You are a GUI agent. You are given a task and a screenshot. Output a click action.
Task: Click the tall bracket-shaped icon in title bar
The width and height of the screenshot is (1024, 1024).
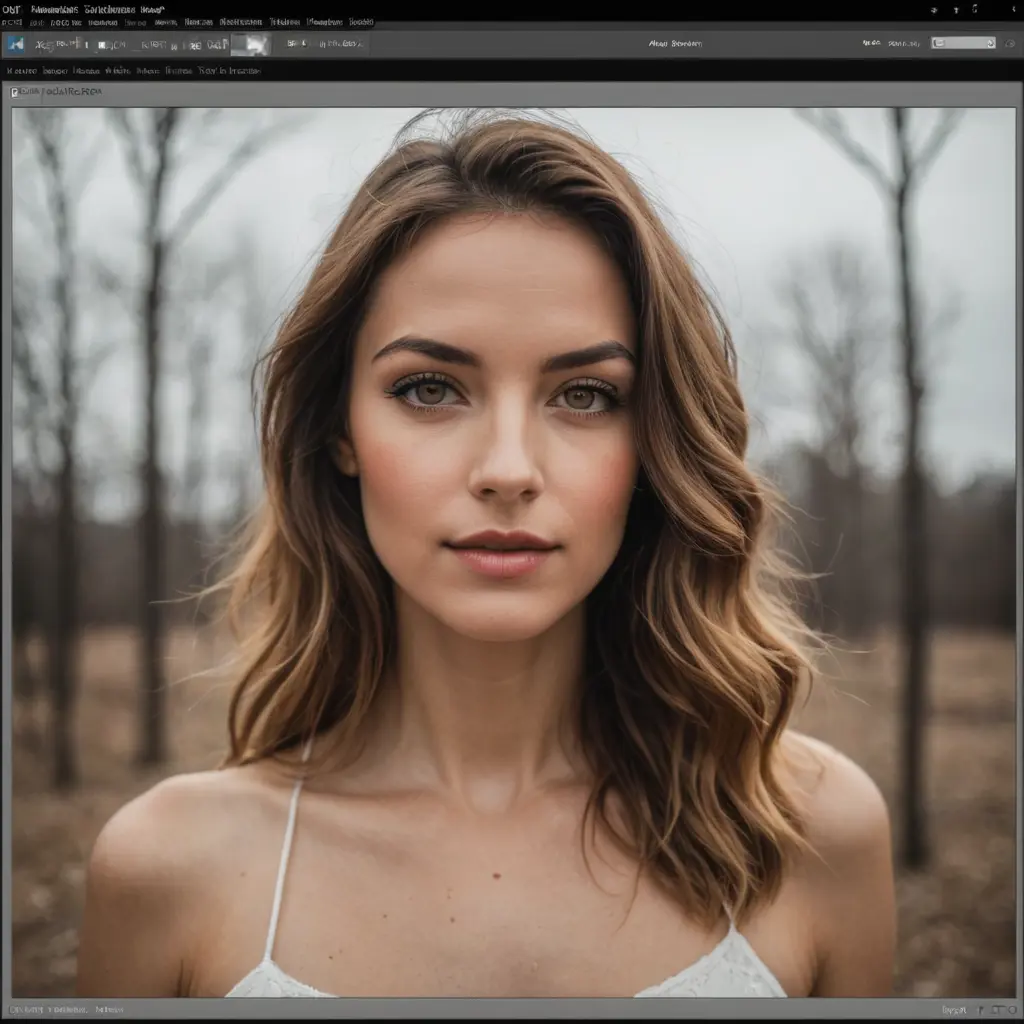click(x=974, y=9)
